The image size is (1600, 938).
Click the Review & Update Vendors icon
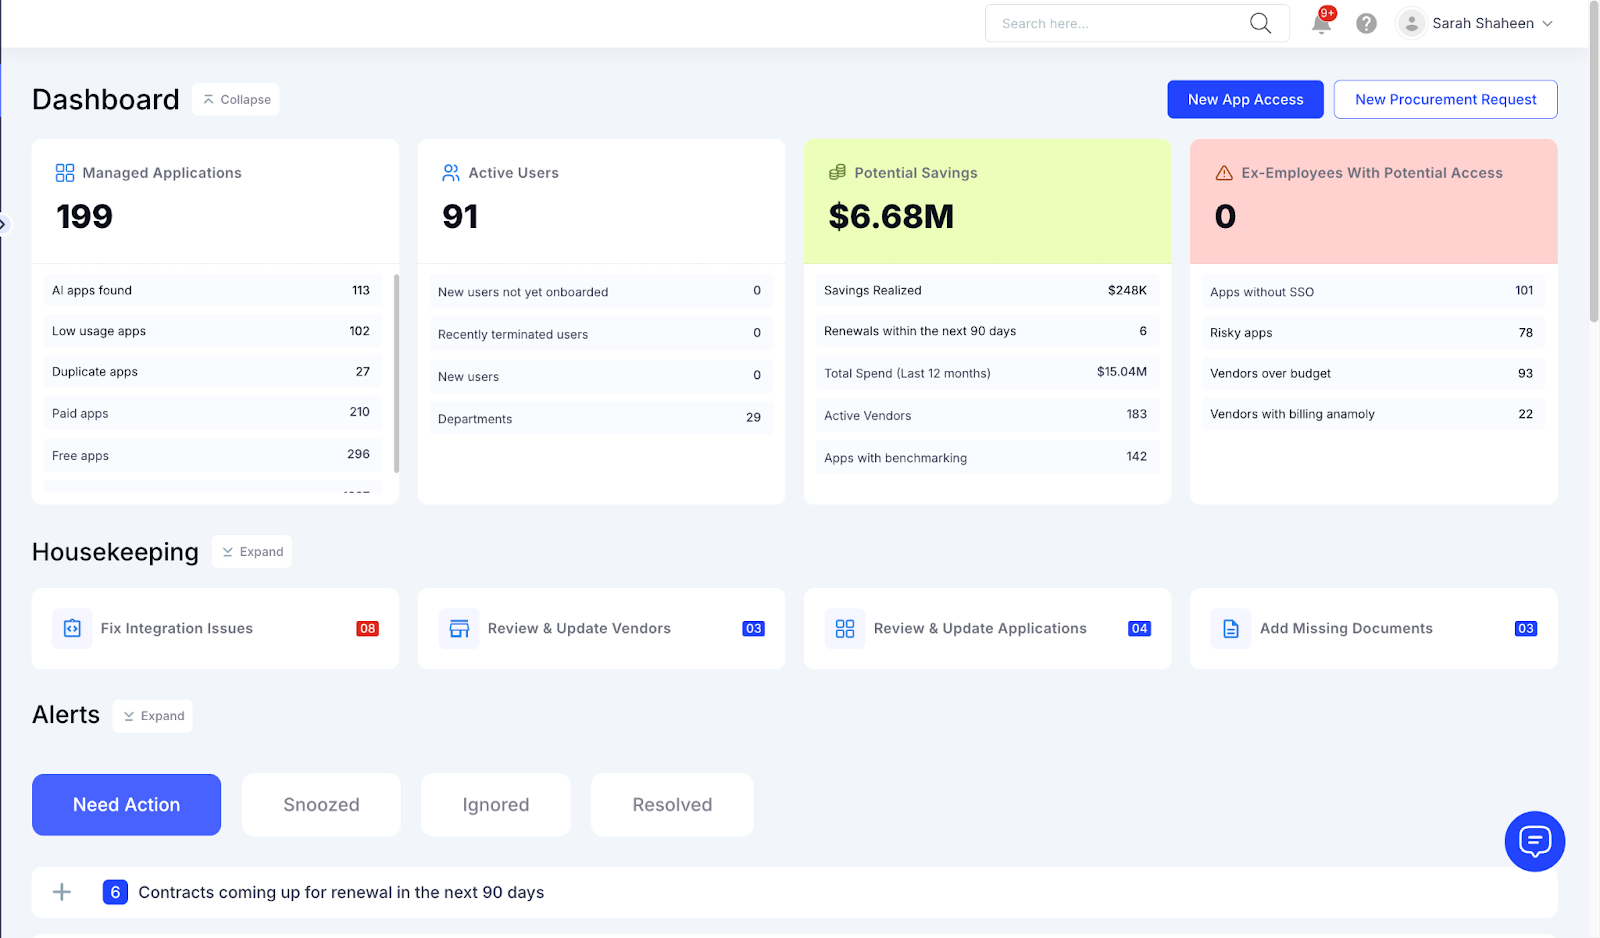(458, 628)
